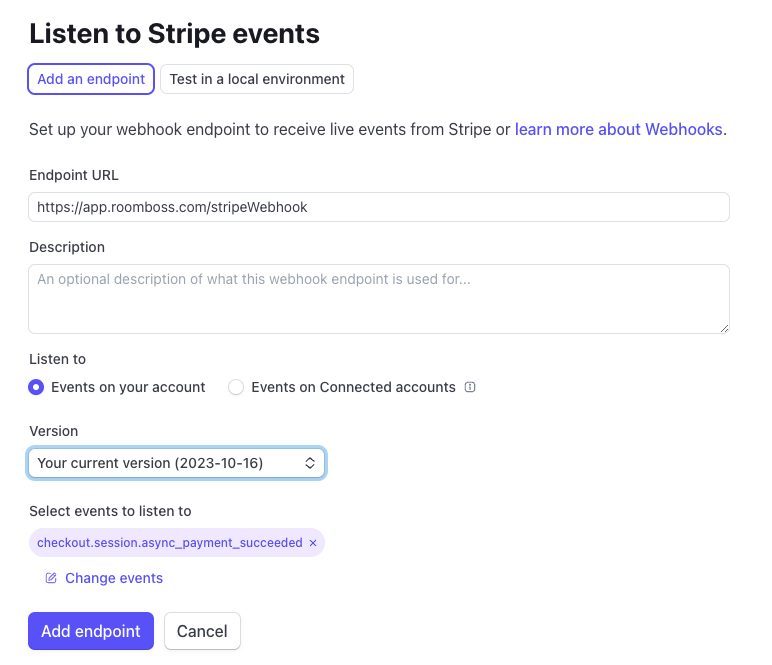Click the Cancel button

[x=202, y=631]
